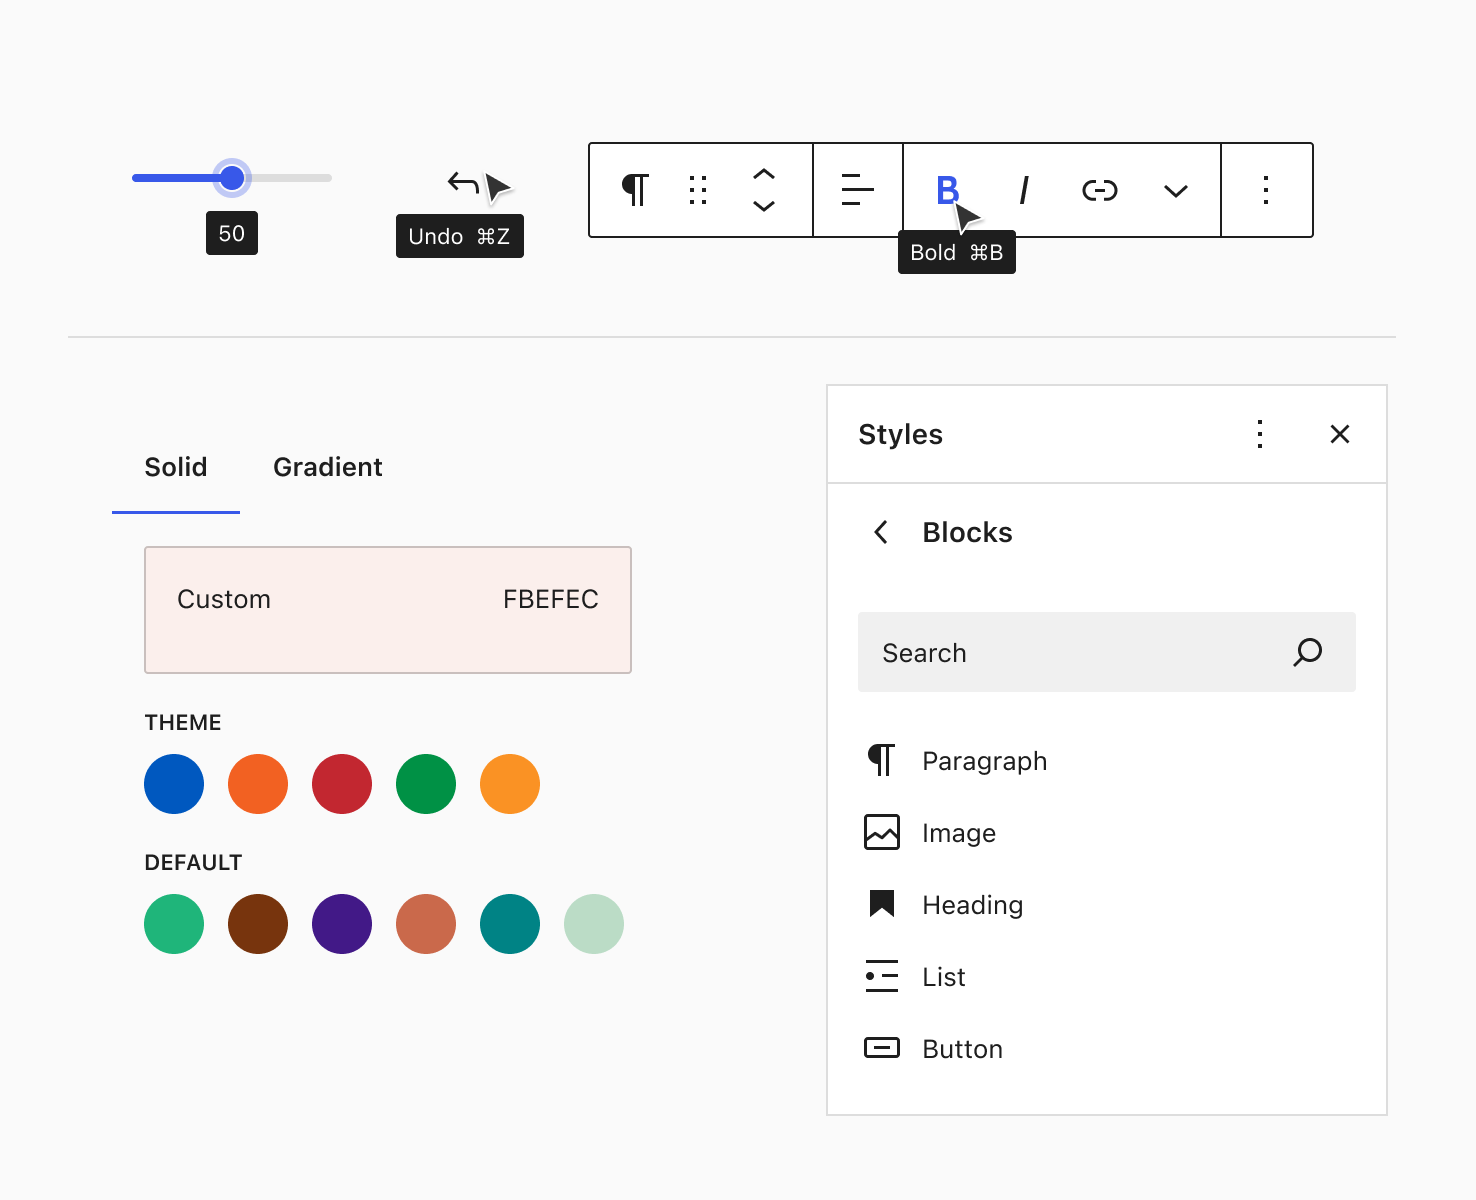Open Styles panel more options menu
This screenshot has height=1200, width=1476.
[x=1260, y=434]
